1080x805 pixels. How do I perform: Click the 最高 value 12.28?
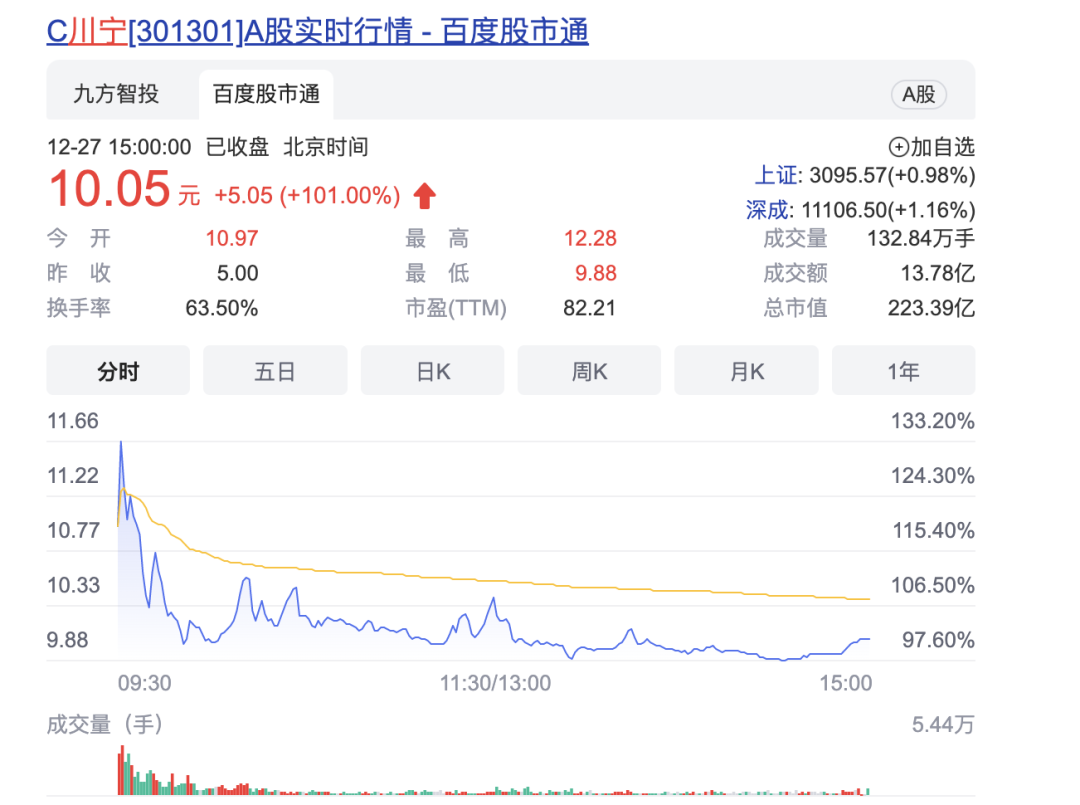[x=590, y=238]
